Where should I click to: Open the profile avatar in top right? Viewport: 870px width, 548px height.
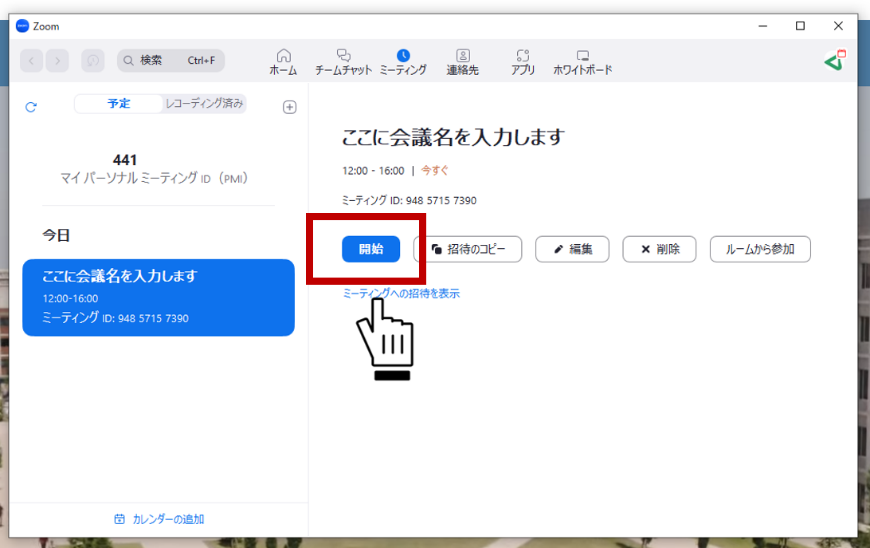pos(835,60)
